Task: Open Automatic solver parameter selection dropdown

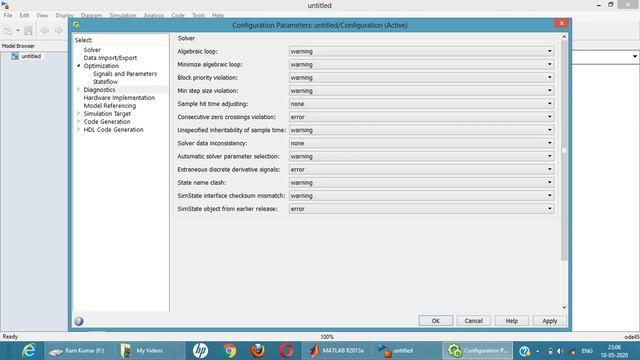Action: pos(421,156)
